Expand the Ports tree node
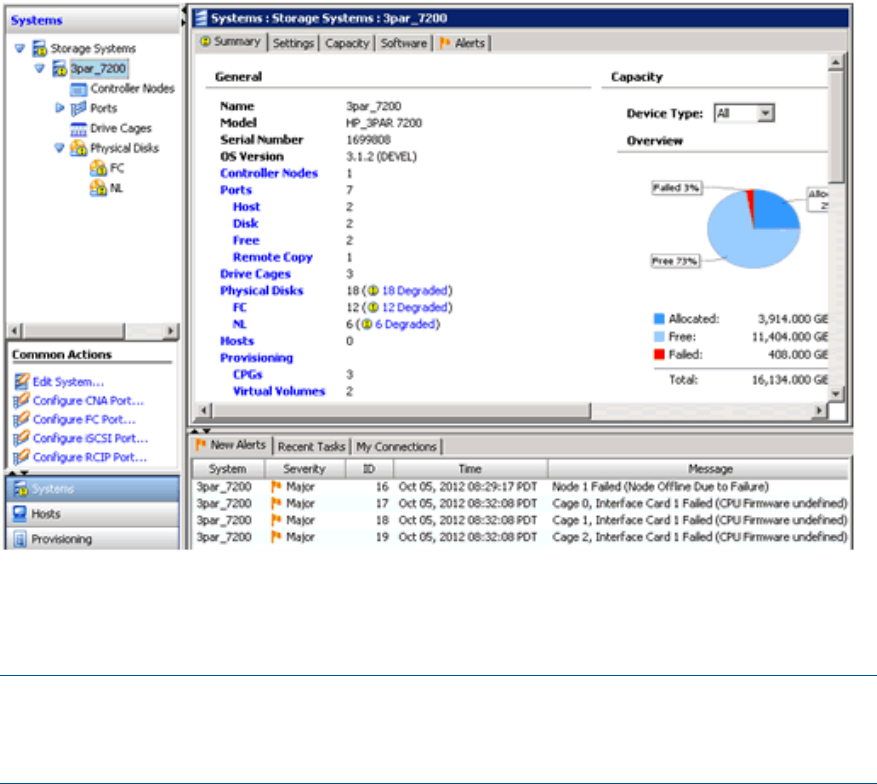The height and width of the screenshot is (784, 877). 59,108
